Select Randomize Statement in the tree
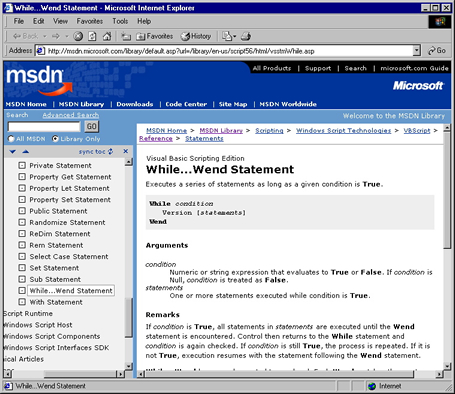The width and height of the screenshot is (455, 394). (x=67, y=222)
